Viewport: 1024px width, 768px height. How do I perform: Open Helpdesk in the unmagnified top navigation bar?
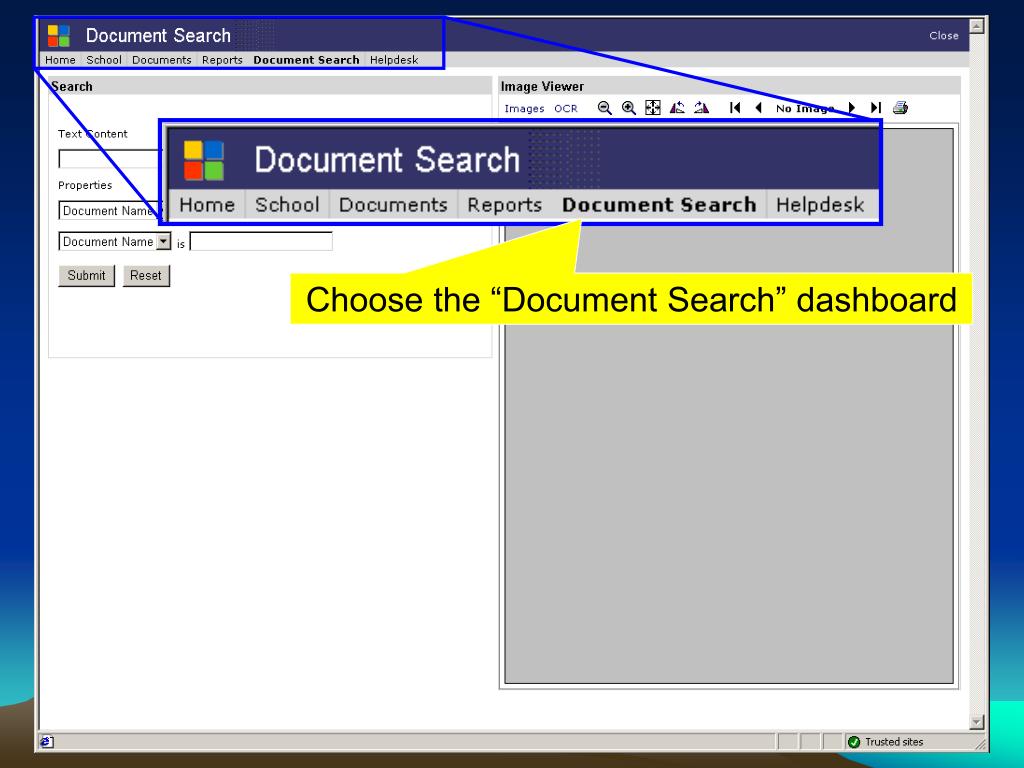tap(394, 60)
